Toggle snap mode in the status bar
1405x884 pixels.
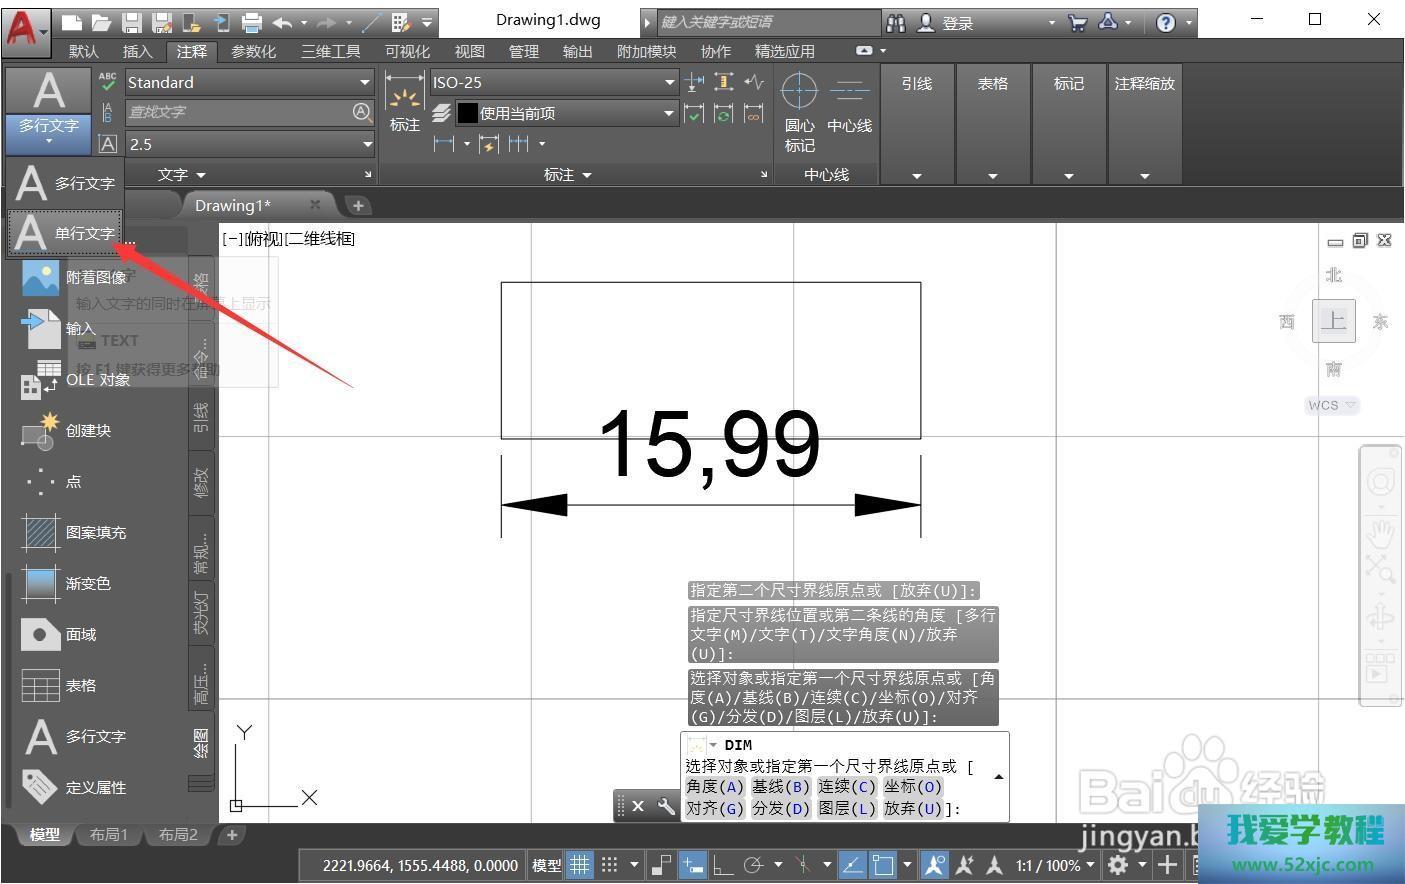(x=609, y=865)
